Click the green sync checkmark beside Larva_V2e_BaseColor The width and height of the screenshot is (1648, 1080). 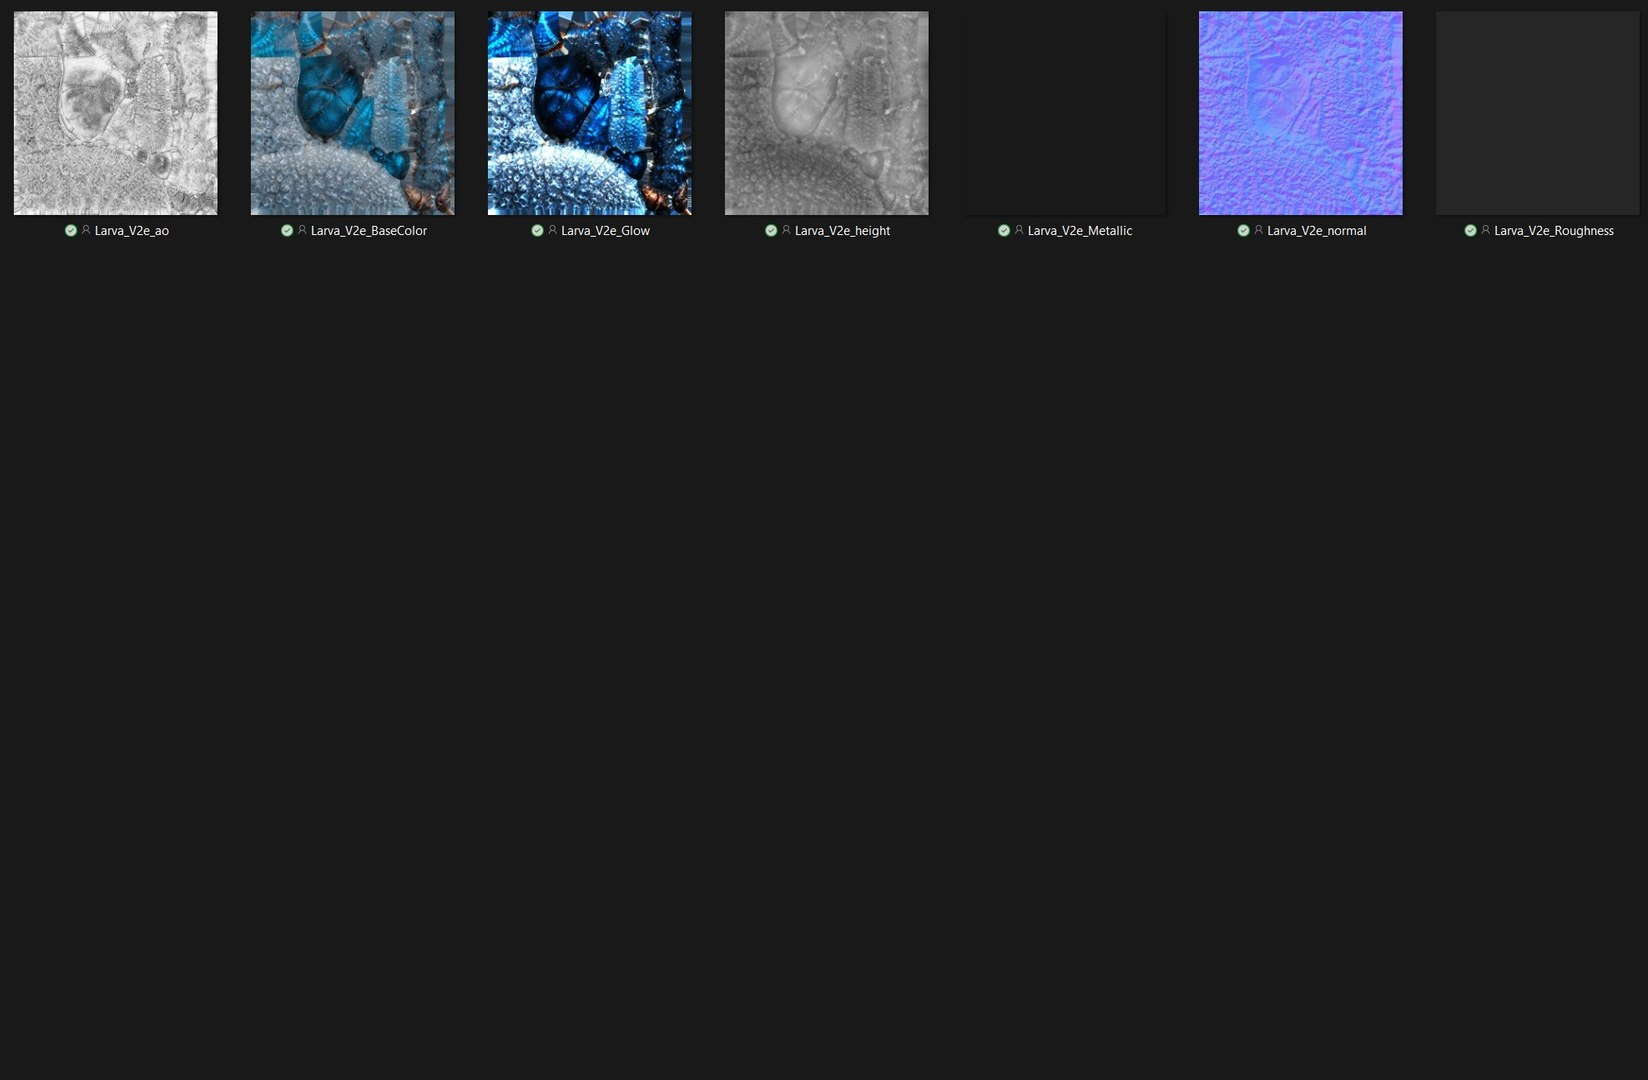[287, 231]
